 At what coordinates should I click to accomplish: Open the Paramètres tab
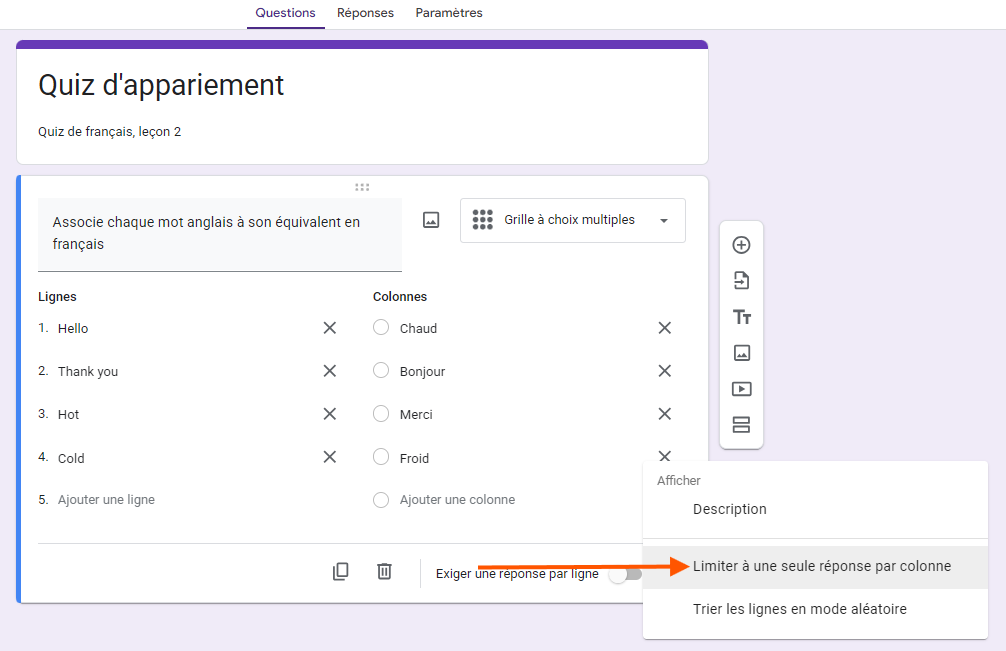(449, 13)
